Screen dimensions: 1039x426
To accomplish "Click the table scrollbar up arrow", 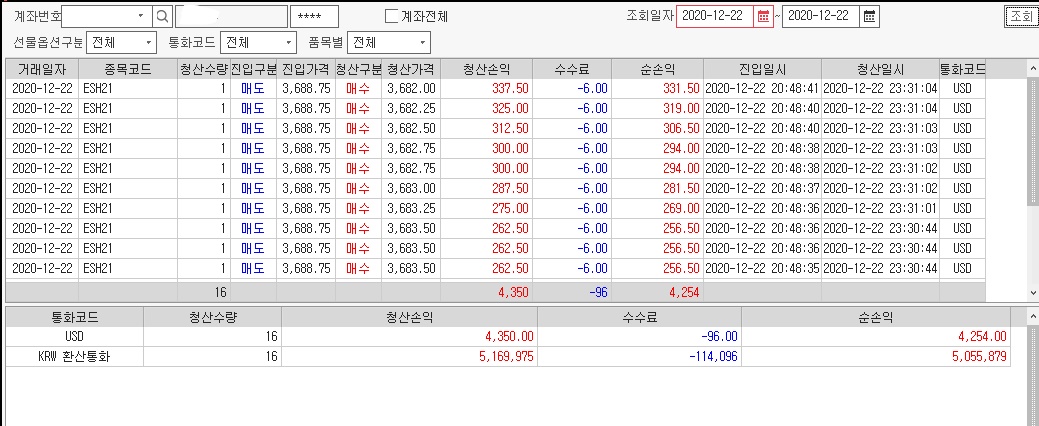I will click(1033, 68).
